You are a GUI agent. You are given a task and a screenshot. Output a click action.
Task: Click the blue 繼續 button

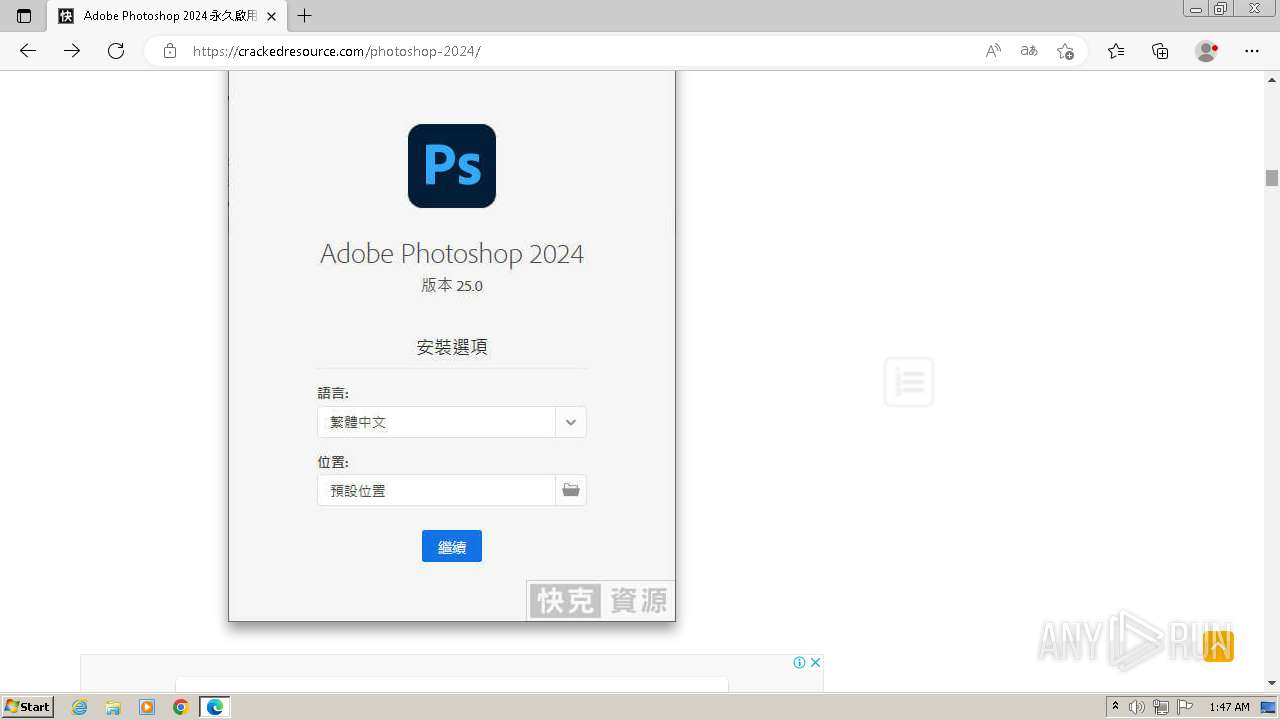pyautogui.click(x=452, y=546)
